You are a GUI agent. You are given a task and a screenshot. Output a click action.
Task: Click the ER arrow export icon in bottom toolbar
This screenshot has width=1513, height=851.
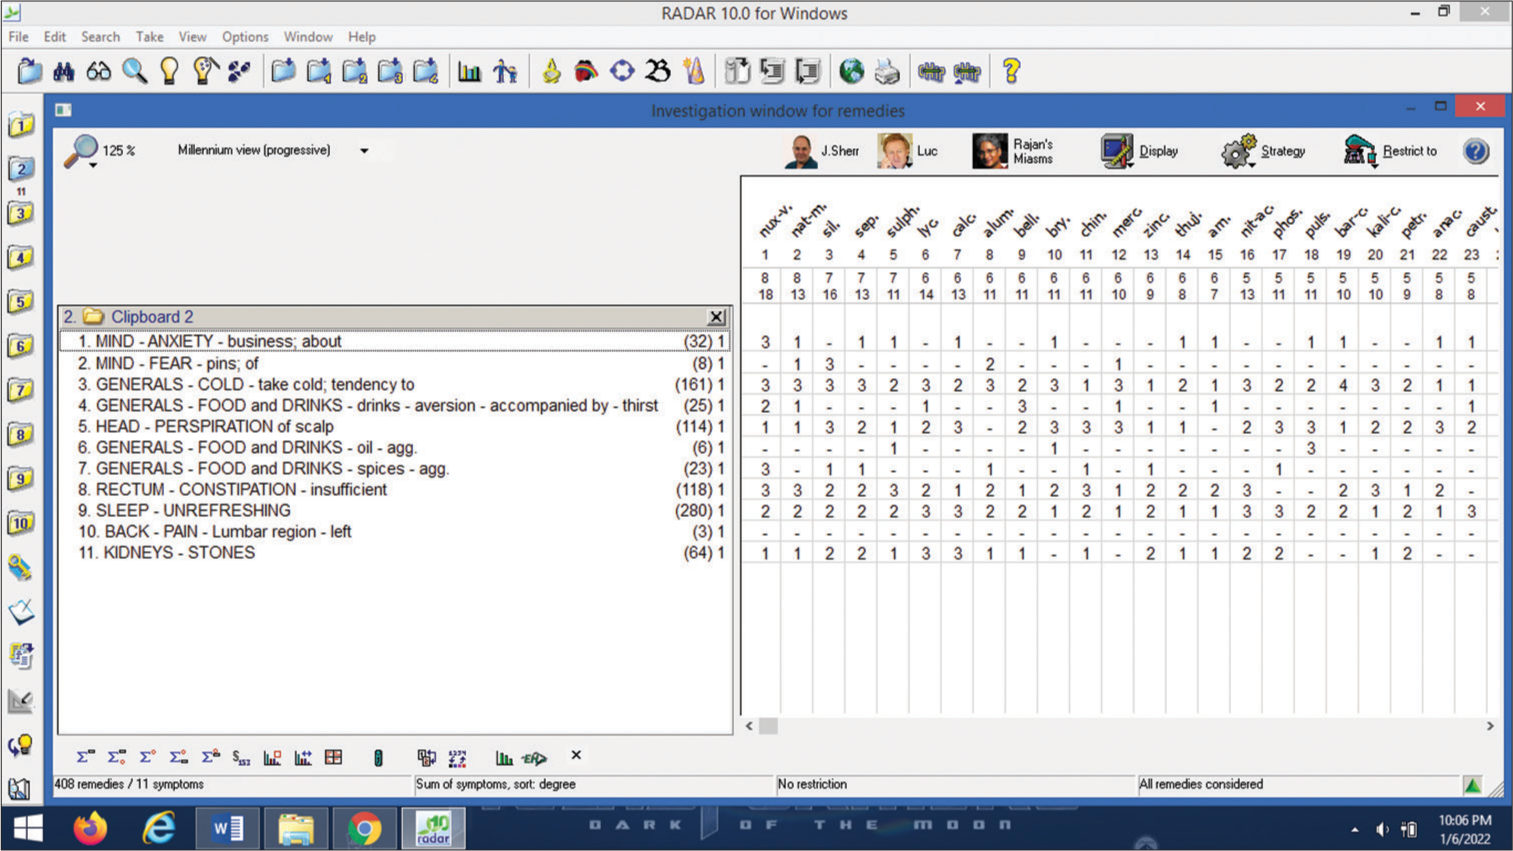[x=535, y=758]
